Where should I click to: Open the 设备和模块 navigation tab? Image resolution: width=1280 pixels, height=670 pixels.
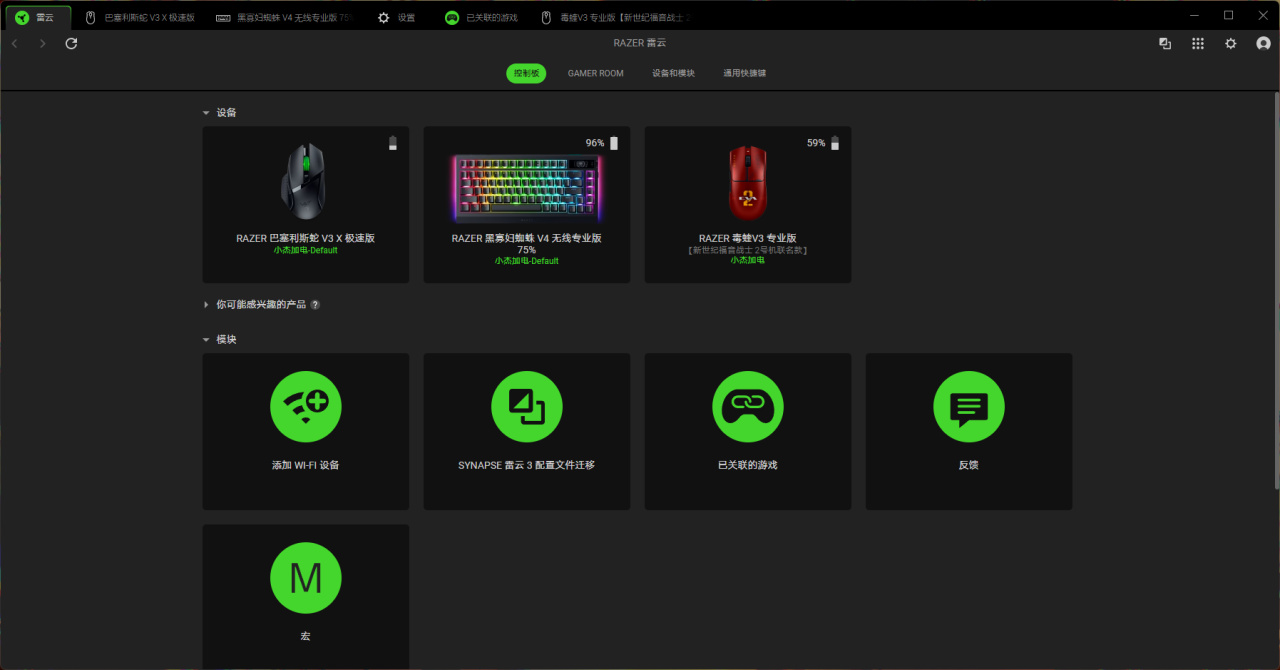673,73
